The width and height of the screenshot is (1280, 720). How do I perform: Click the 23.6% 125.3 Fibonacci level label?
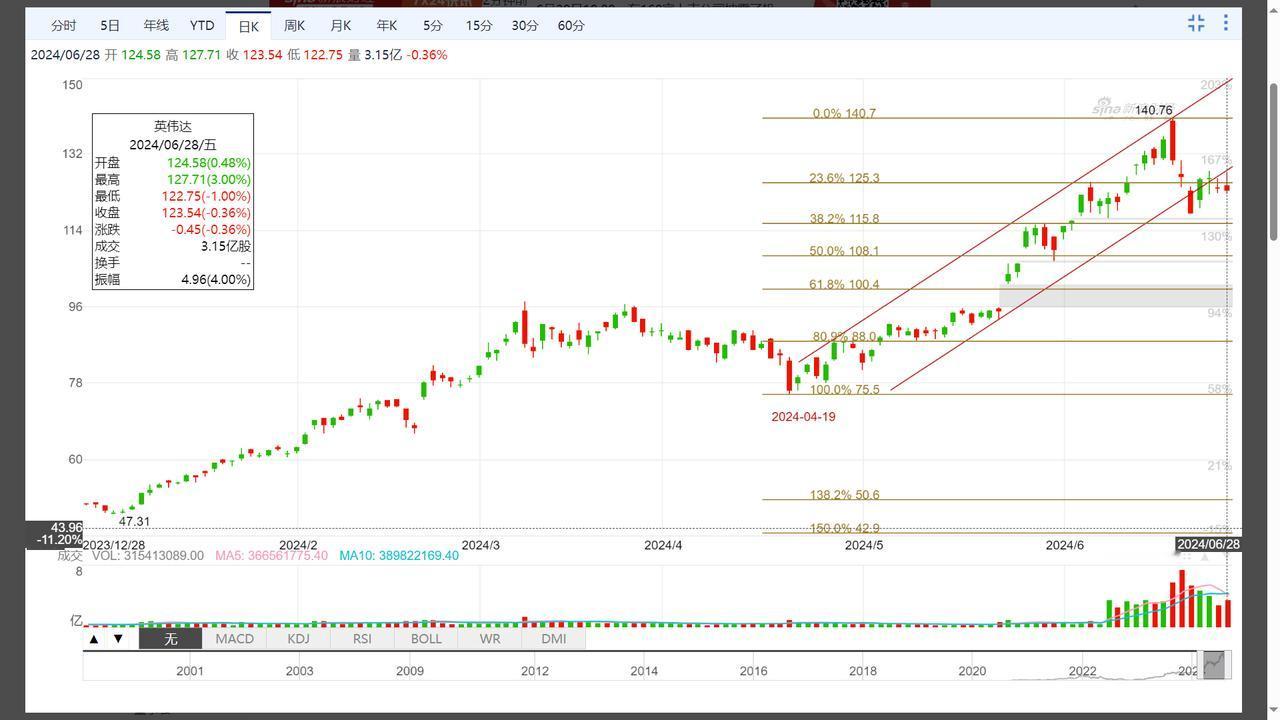point(844,179)
